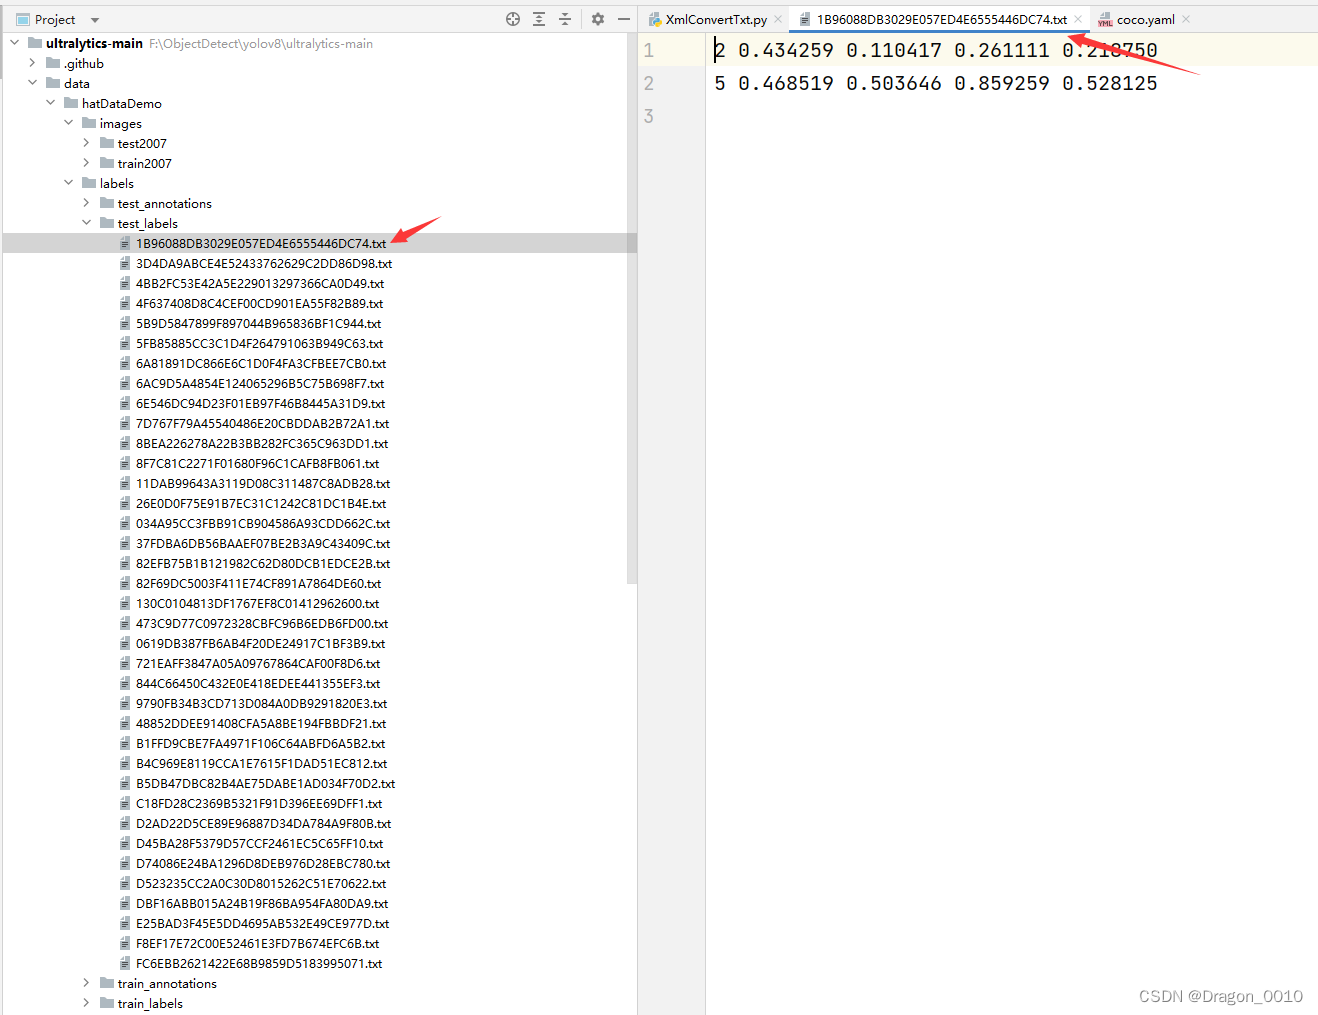
Task: Select file 034A95CC3FBB91CB904586A93CDD662C.txt
Action: (x=263, y=523)
